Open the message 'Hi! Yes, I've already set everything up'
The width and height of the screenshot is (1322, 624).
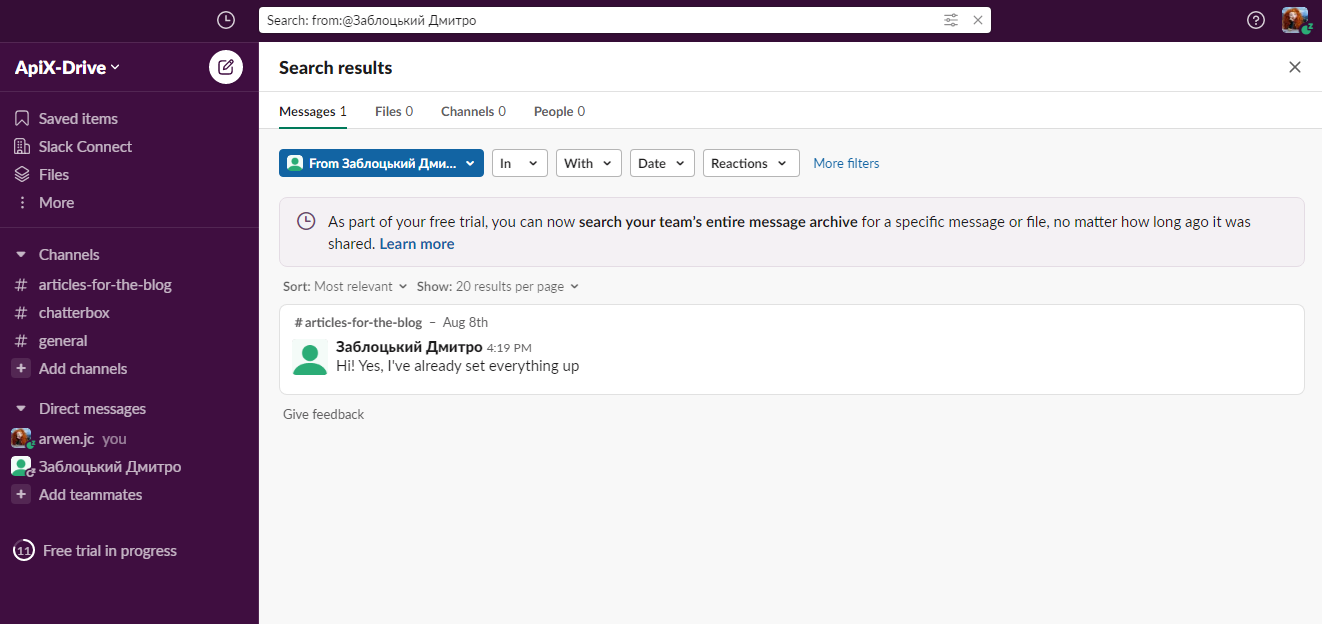click(x=457, y=366)
